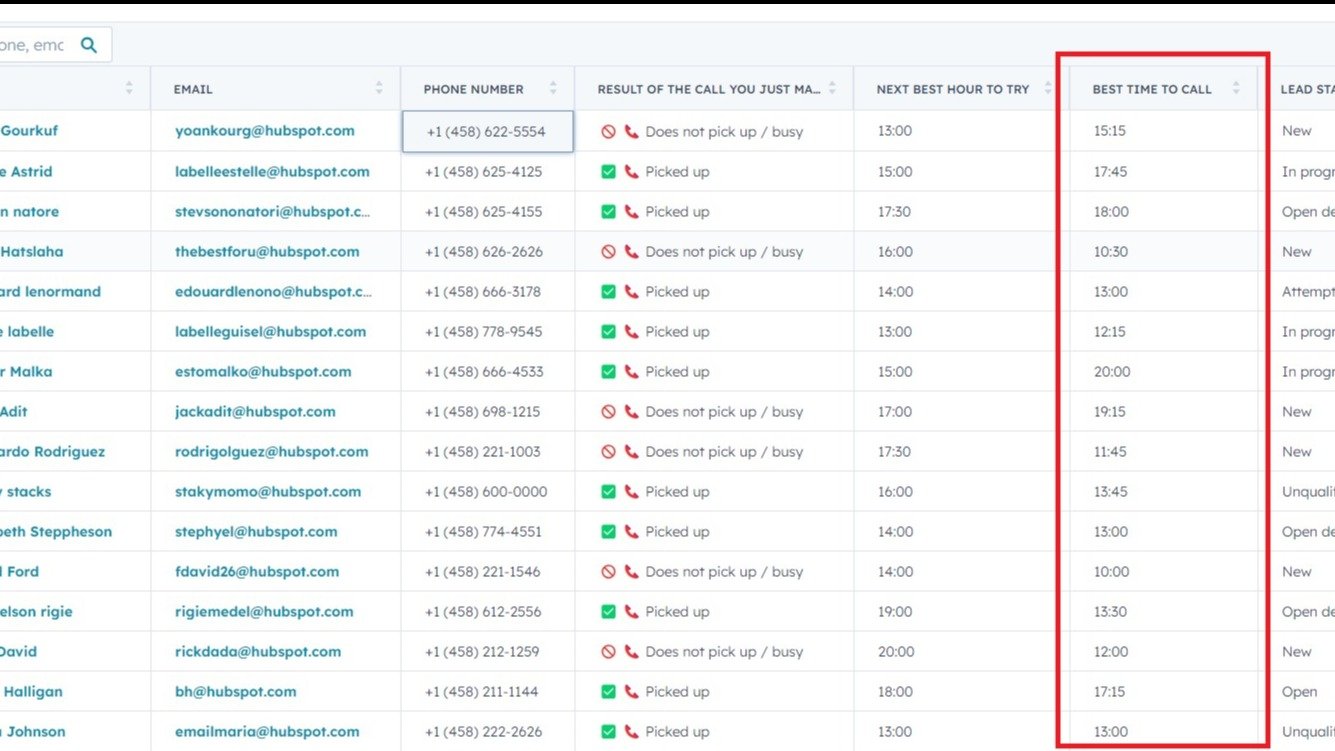The image size is (1335, 751).
Task: Click green checkmark in Johnson row
Action: [608, 732]
